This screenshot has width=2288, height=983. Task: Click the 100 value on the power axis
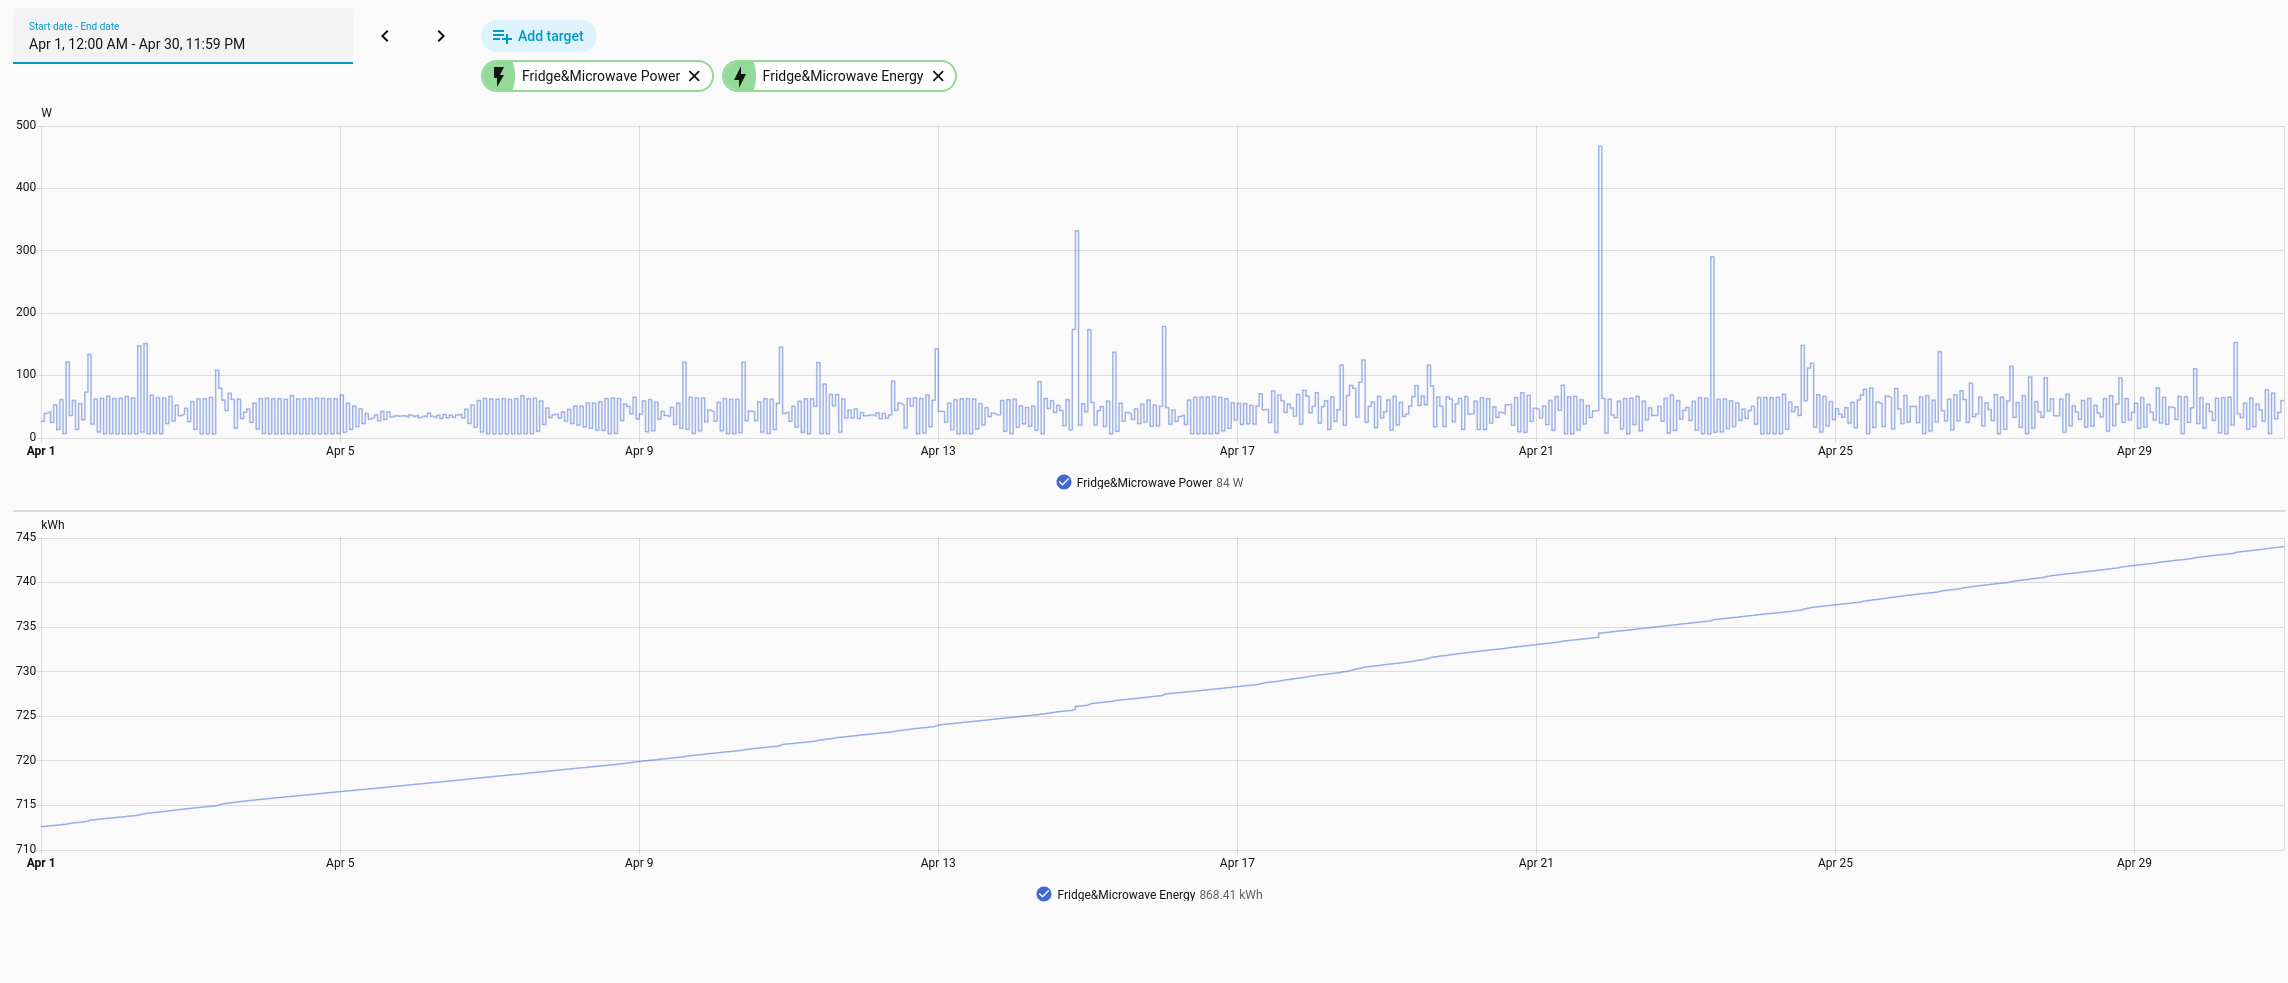coord(26,374)
